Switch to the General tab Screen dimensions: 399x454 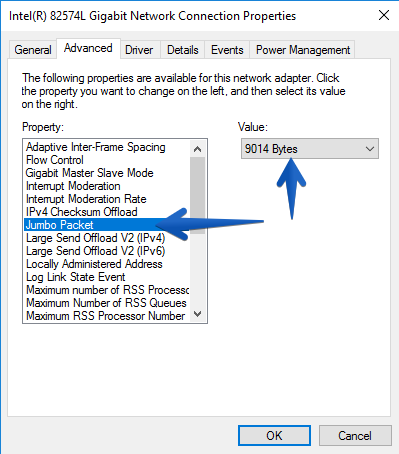[33, 50]
